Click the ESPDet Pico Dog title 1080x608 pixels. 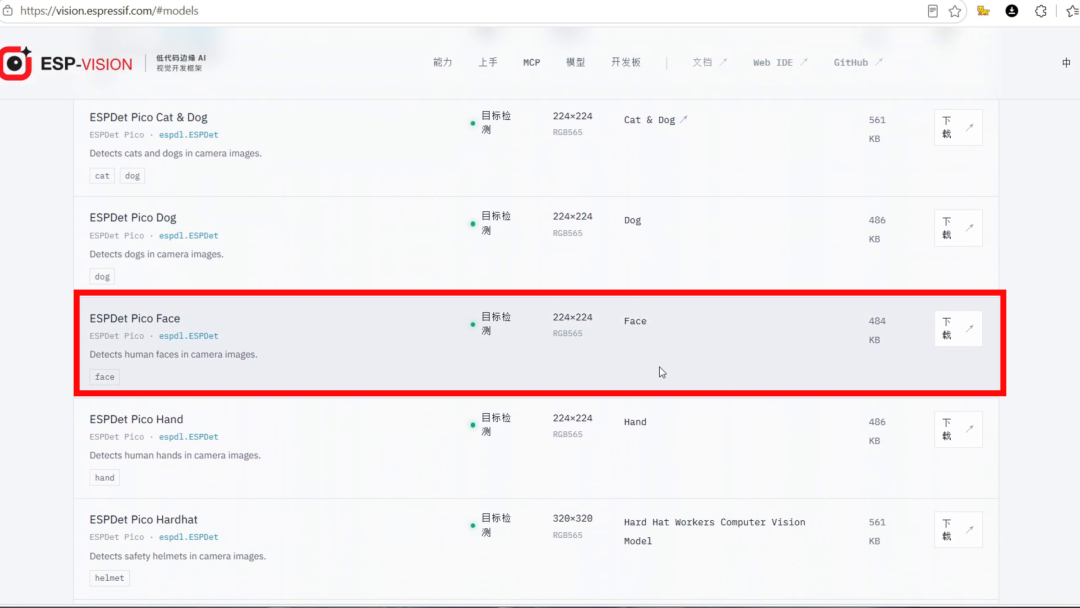click(133, 218)
